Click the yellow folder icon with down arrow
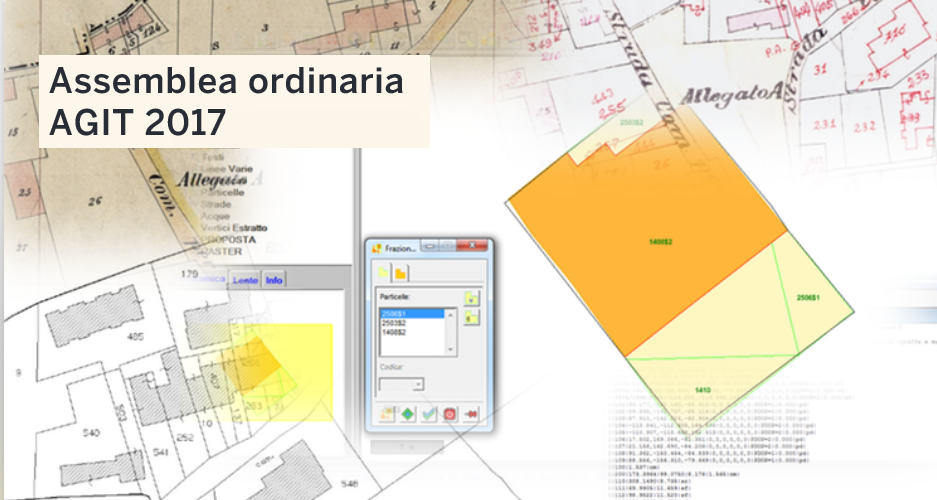 tap(471, 297)
